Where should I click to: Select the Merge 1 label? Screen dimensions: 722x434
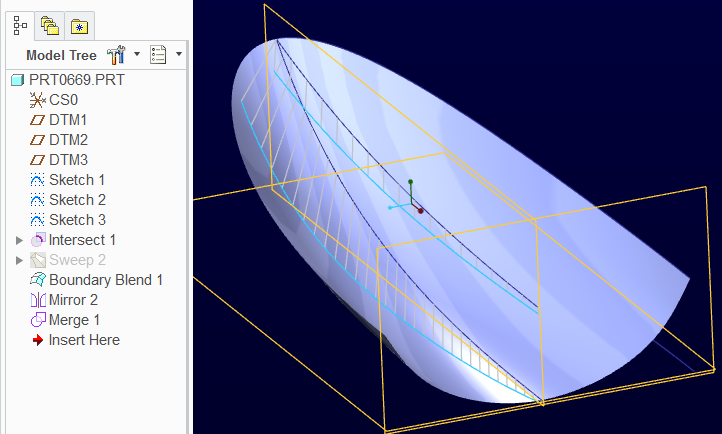(x=74, y=320)
